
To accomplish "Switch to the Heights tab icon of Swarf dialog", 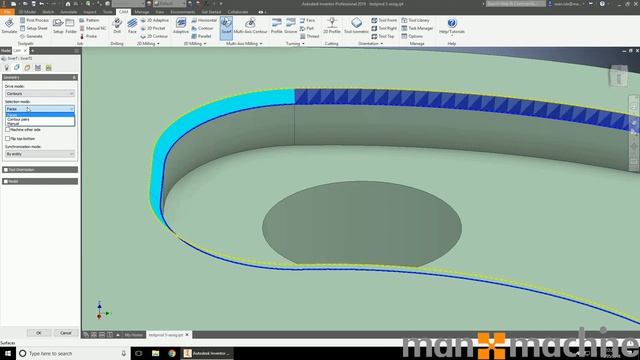I will coord(27,68).
